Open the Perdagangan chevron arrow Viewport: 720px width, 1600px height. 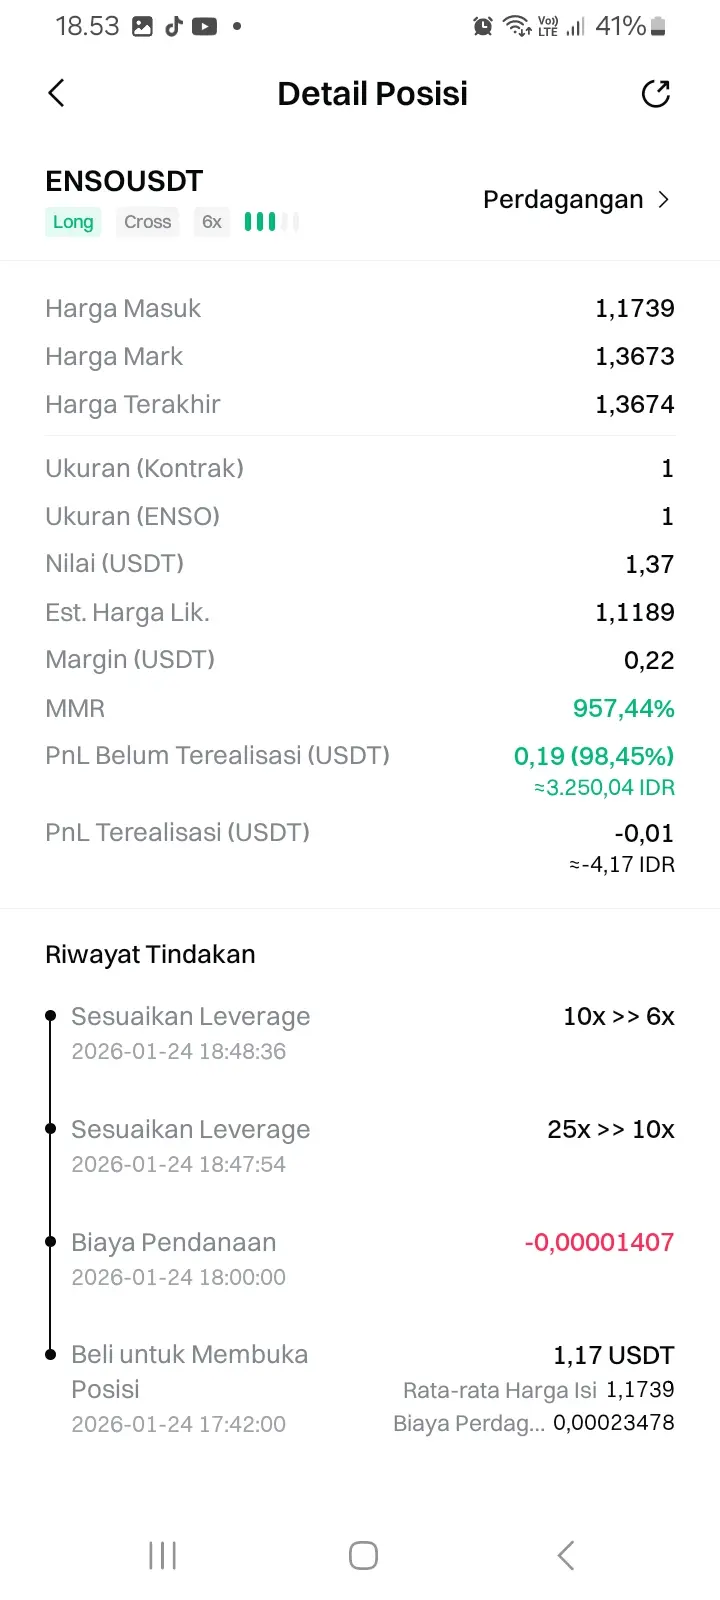[664, 200]
